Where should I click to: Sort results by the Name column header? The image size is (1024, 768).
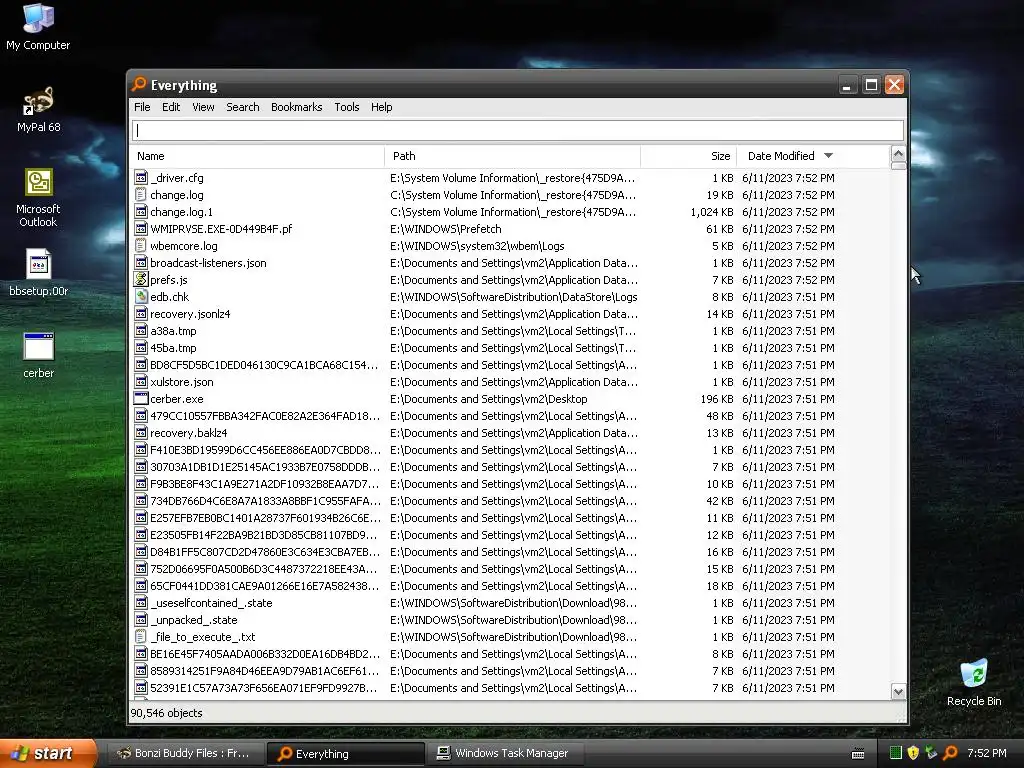tap(258, 156)
